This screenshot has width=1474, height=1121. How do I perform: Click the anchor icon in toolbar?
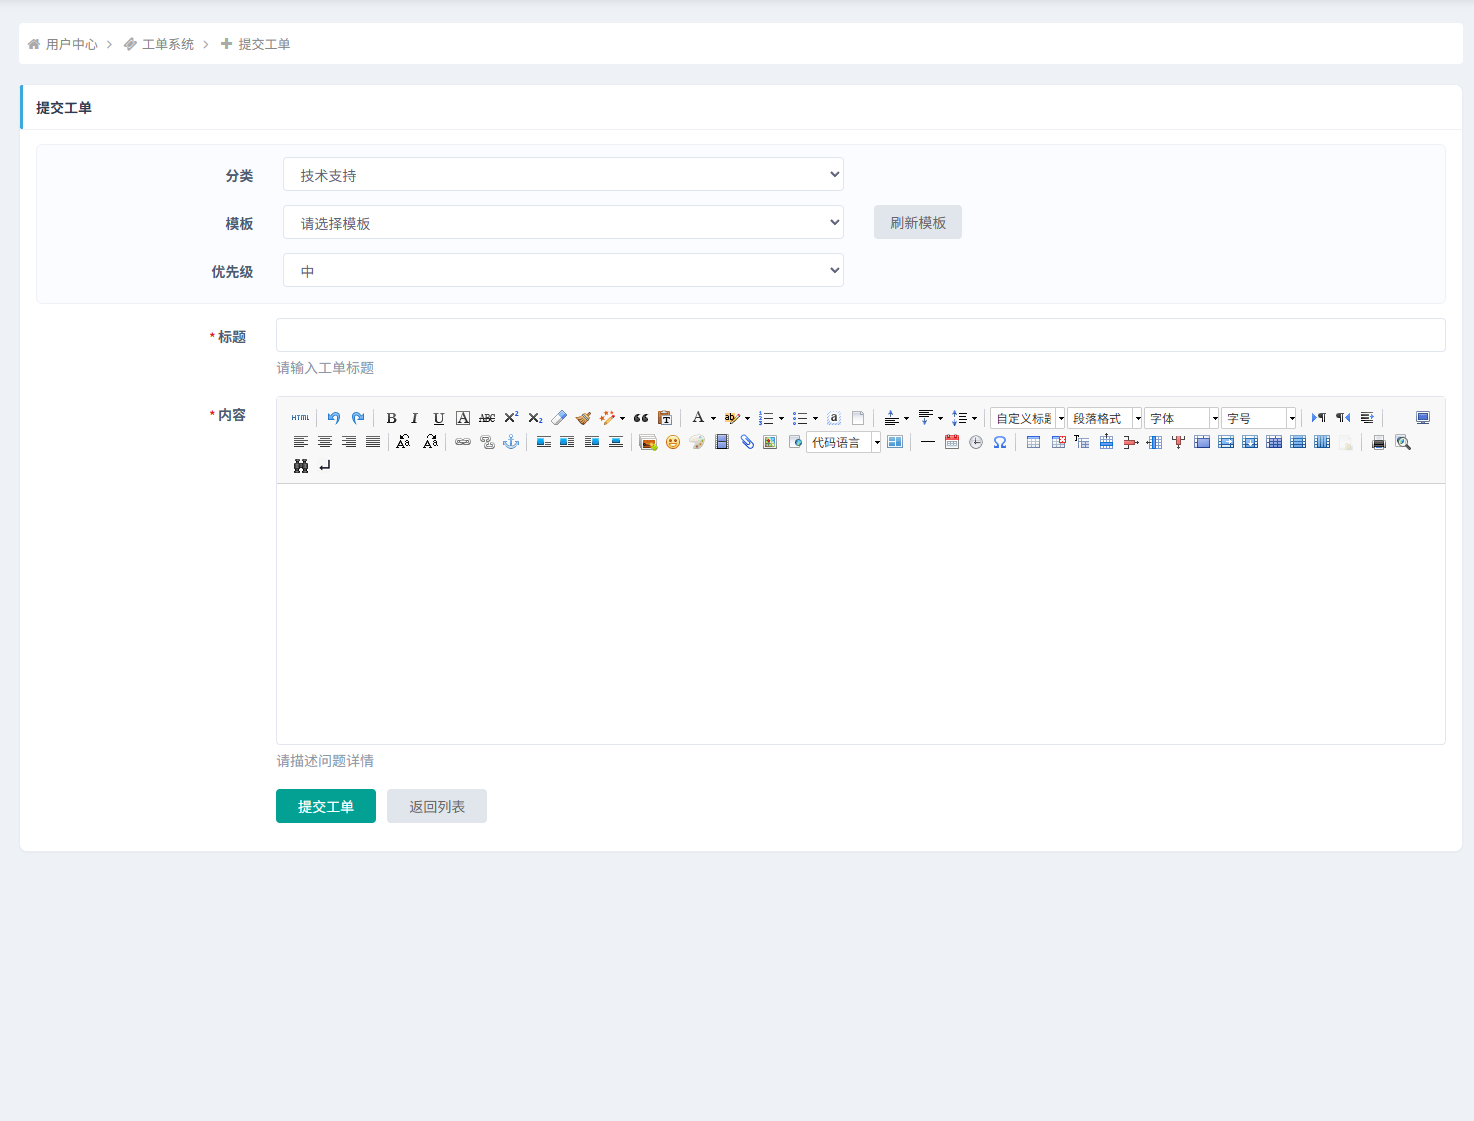(x=511, y=442)
